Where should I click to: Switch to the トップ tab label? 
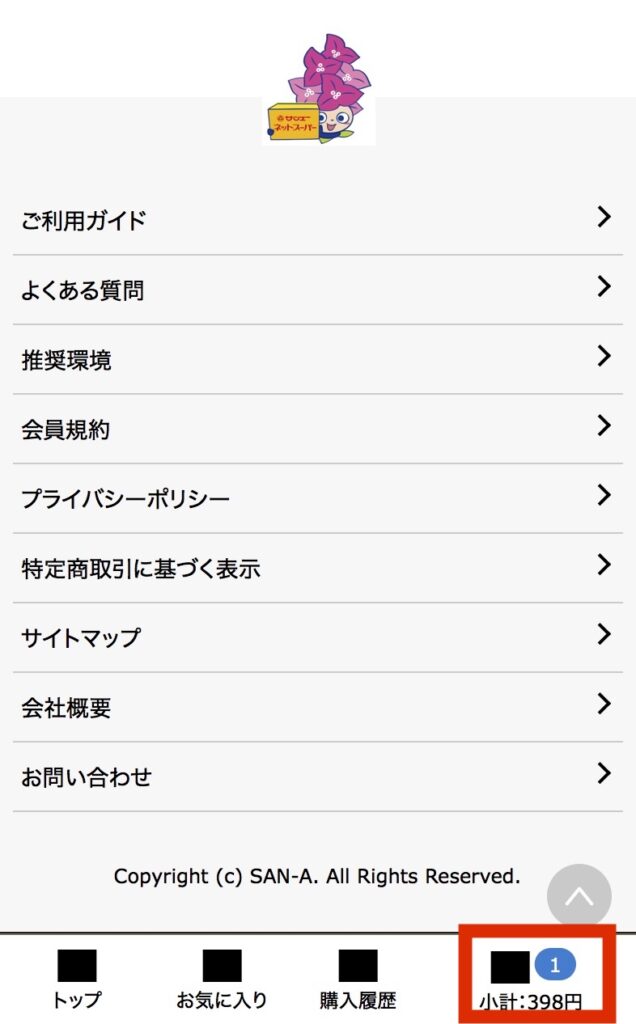click(x=77, y=999)
